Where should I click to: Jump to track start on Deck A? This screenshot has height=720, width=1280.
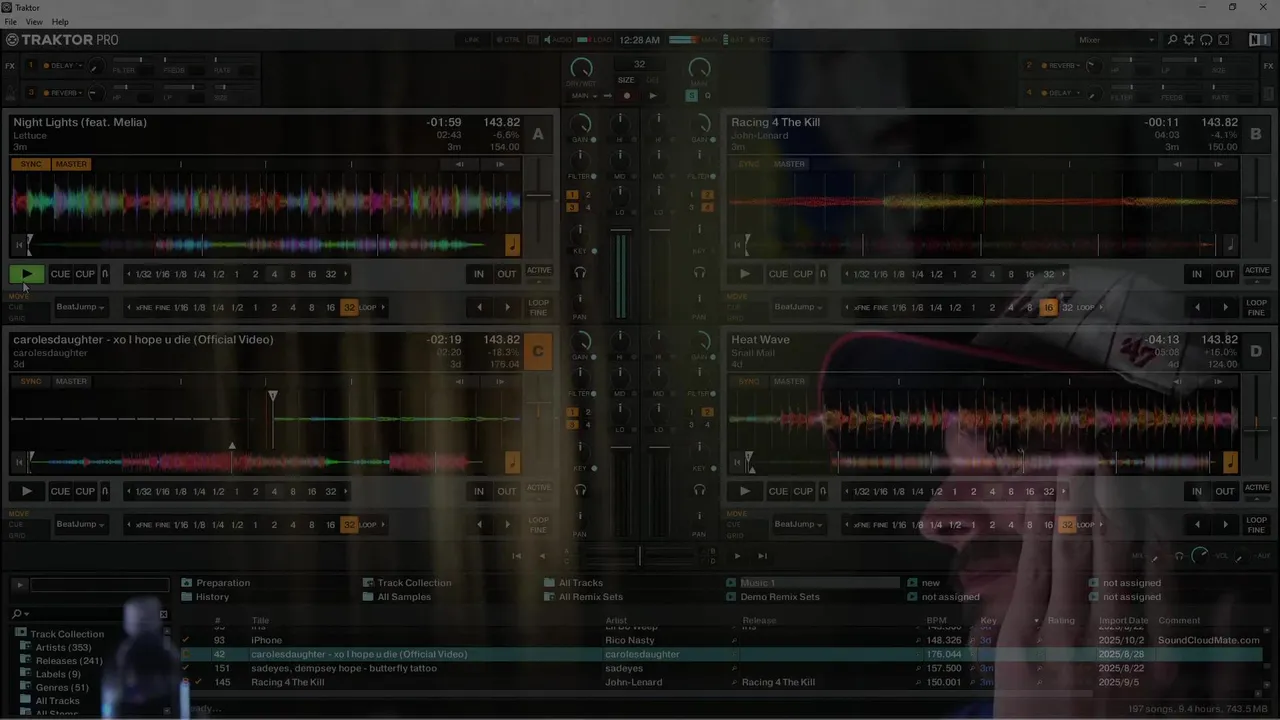(x=18, y=245)
